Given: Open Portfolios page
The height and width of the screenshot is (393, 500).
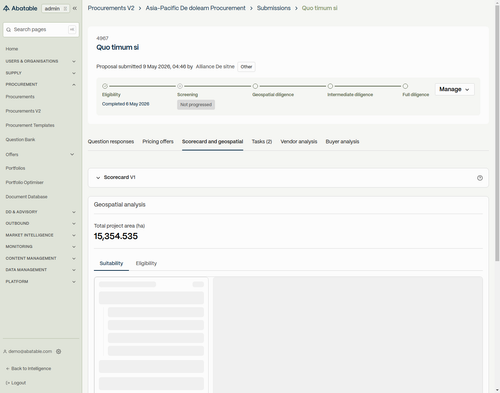Looking at the screenshot, I should (15, 168).
